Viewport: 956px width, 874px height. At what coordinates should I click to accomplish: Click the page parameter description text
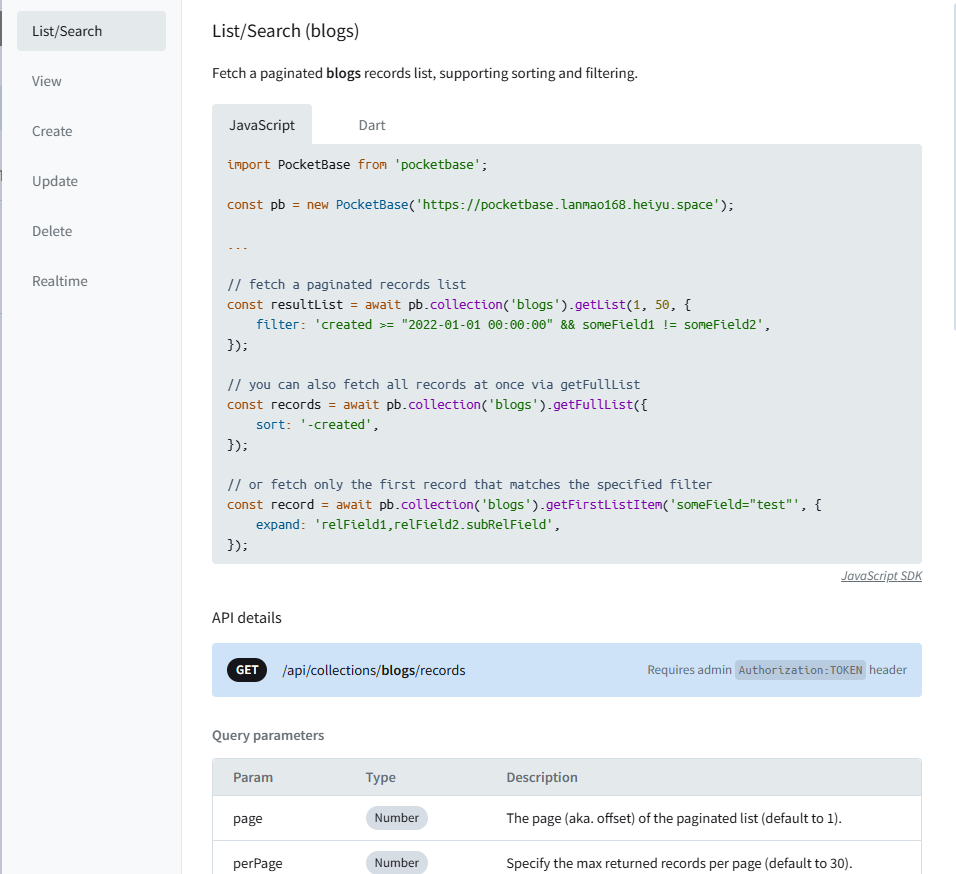(x=674, y=819)
